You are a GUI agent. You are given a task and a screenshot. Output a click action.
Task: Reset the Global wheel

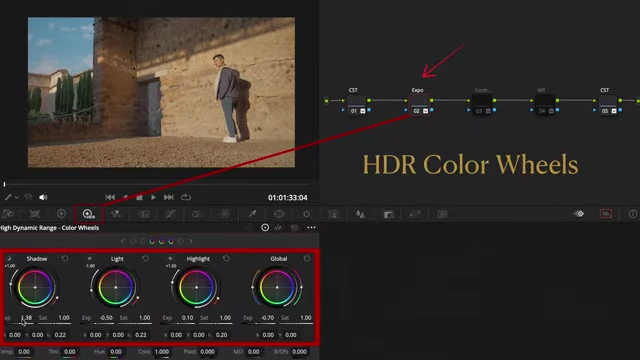point(307,258)
